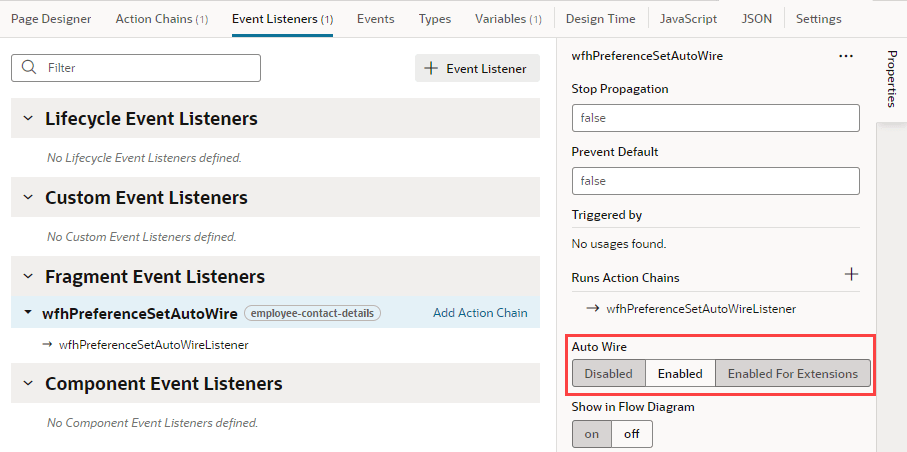Collapse the Custom Event Listeners section
This screenshot has height=452, width=907.
(28, 197)
